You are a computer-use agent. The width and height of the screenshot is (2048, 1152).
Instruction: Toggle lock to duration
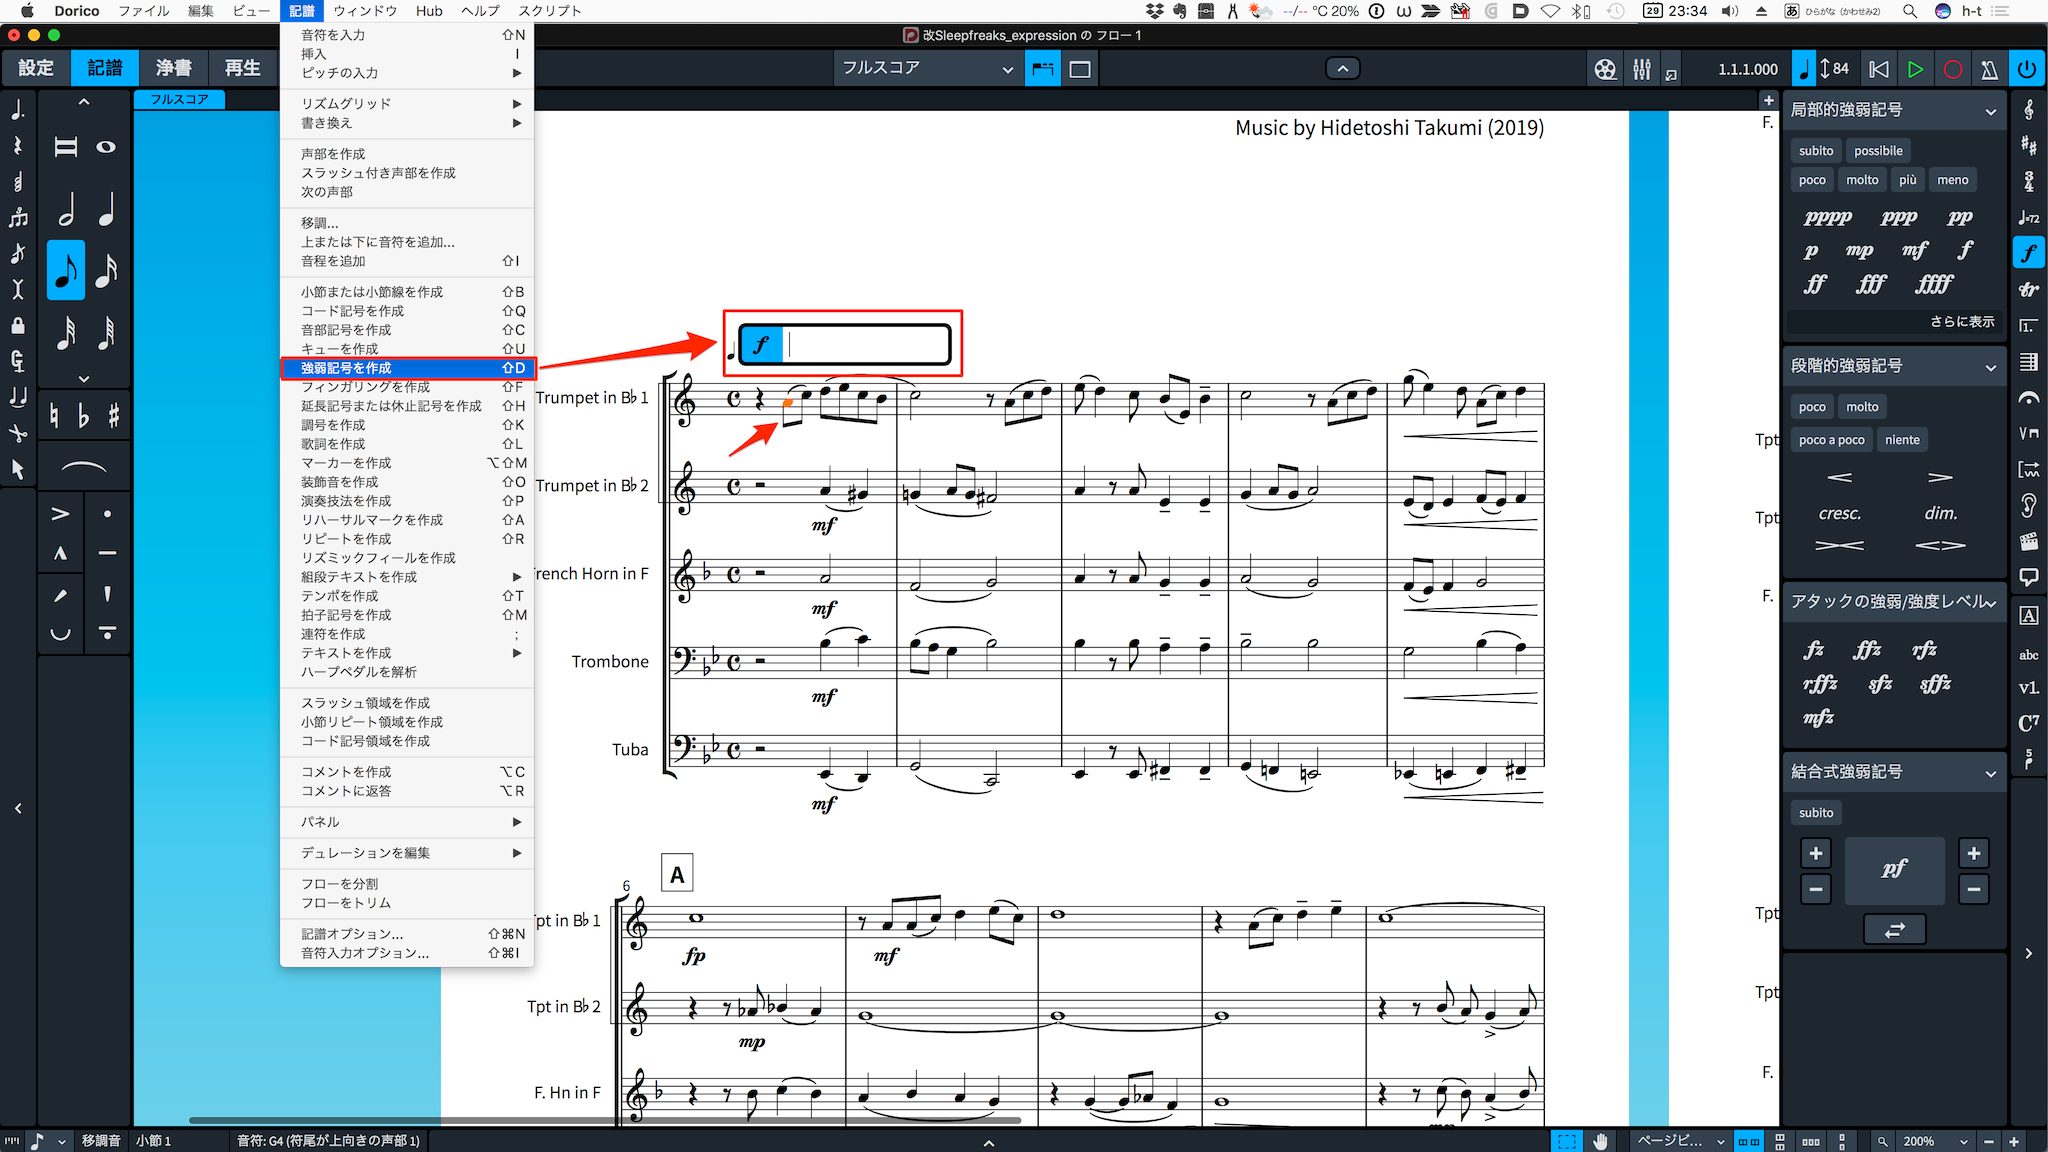pyautogui.click(x=18, y=326)
